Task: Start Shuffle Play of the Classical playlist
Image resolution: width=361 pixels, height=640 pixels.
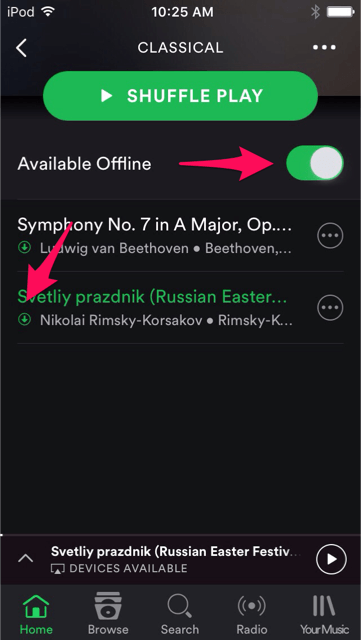Action: click(180, 96)
